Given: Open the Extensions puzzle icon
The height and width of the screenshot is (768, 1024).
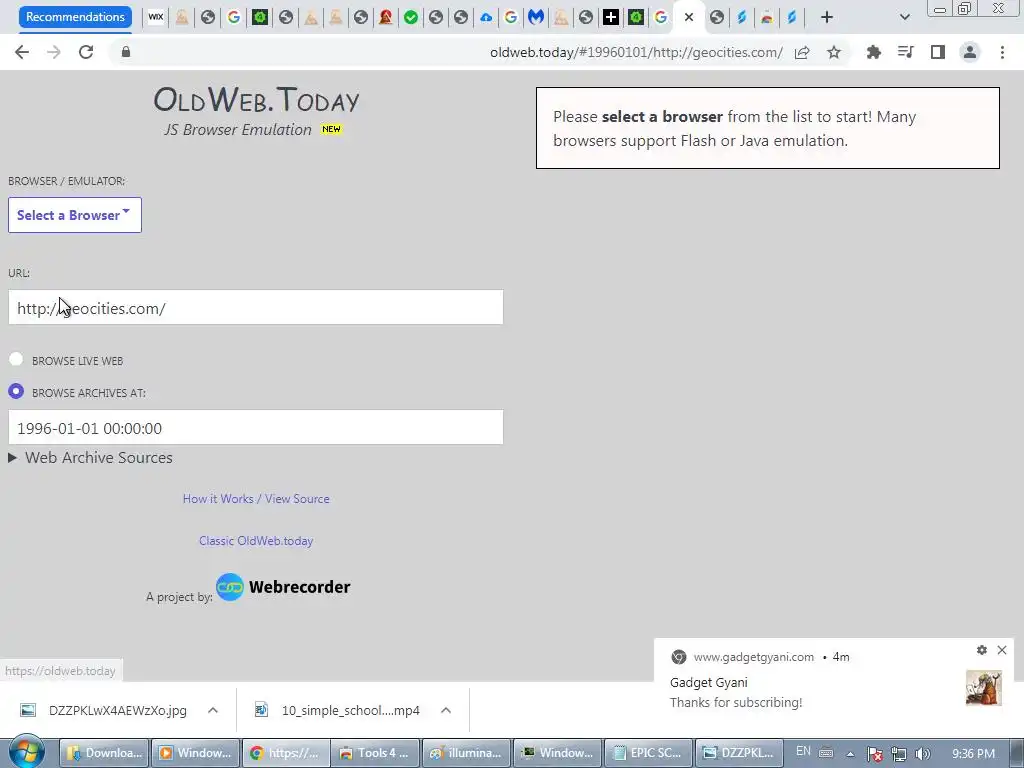Looking at the screenshot, I should [873, 52].
